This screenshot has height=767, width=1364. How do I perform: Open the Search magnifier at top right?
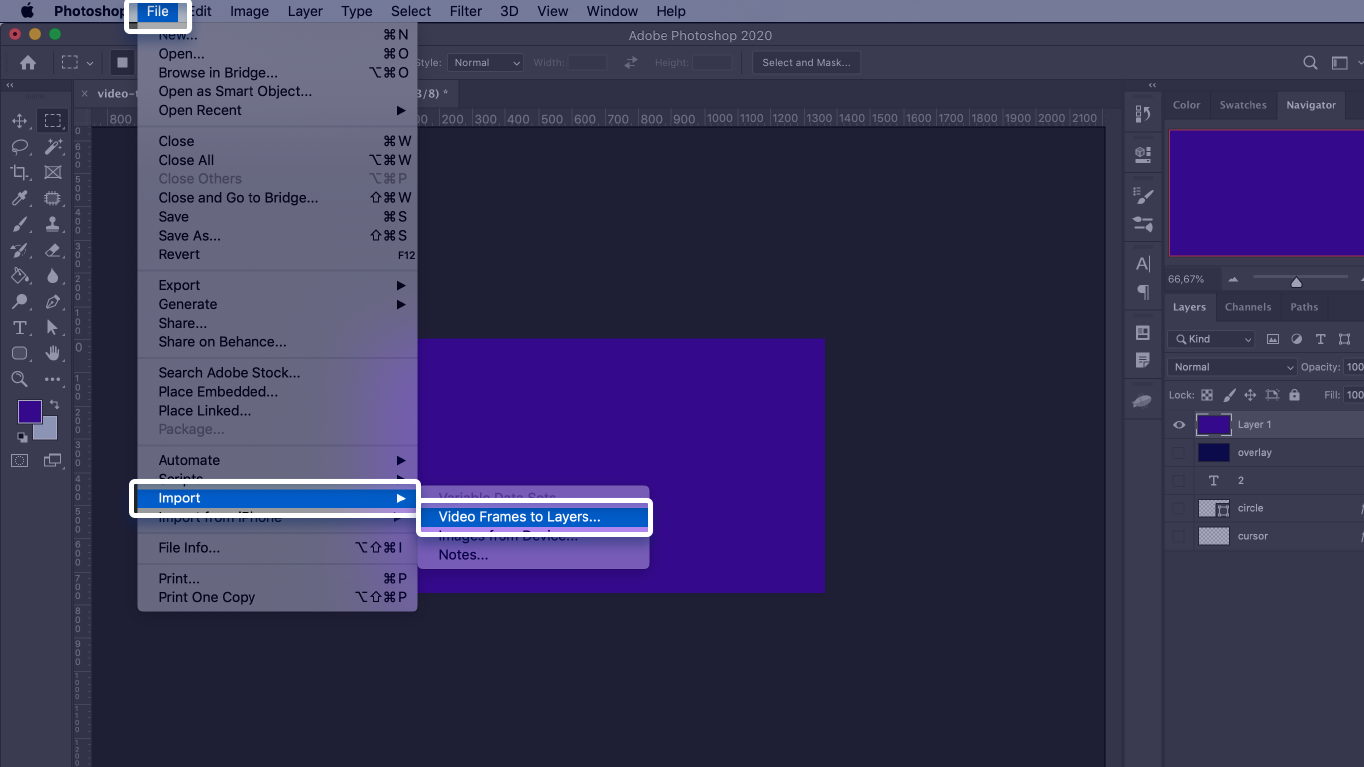click(1310, 62)
